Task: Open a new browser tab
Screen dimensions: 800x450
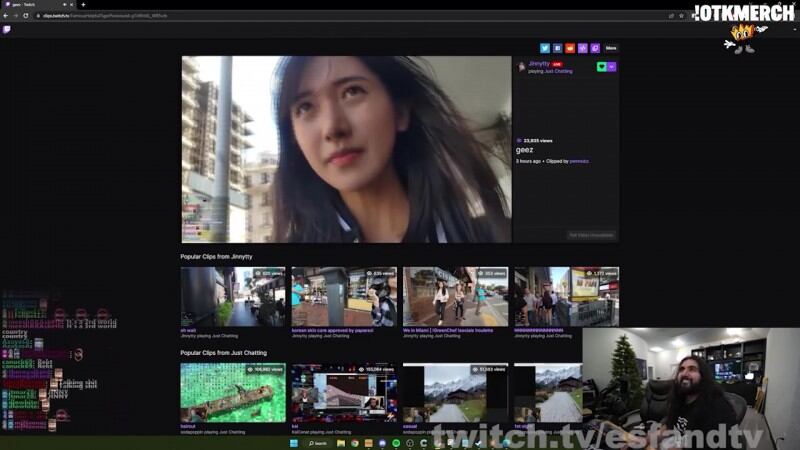Action: pyautogui.click(x=84, y=5)
